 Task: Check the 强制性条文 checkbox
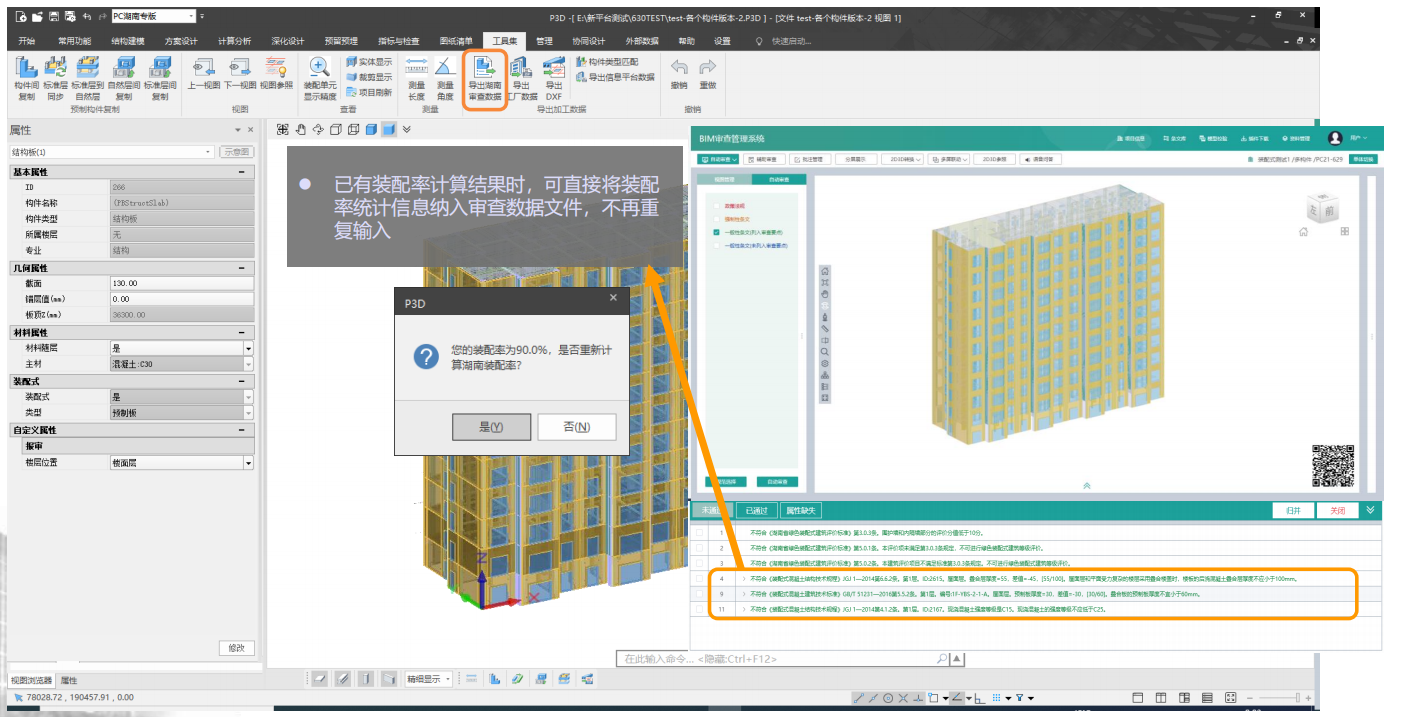tap(716, 219)
